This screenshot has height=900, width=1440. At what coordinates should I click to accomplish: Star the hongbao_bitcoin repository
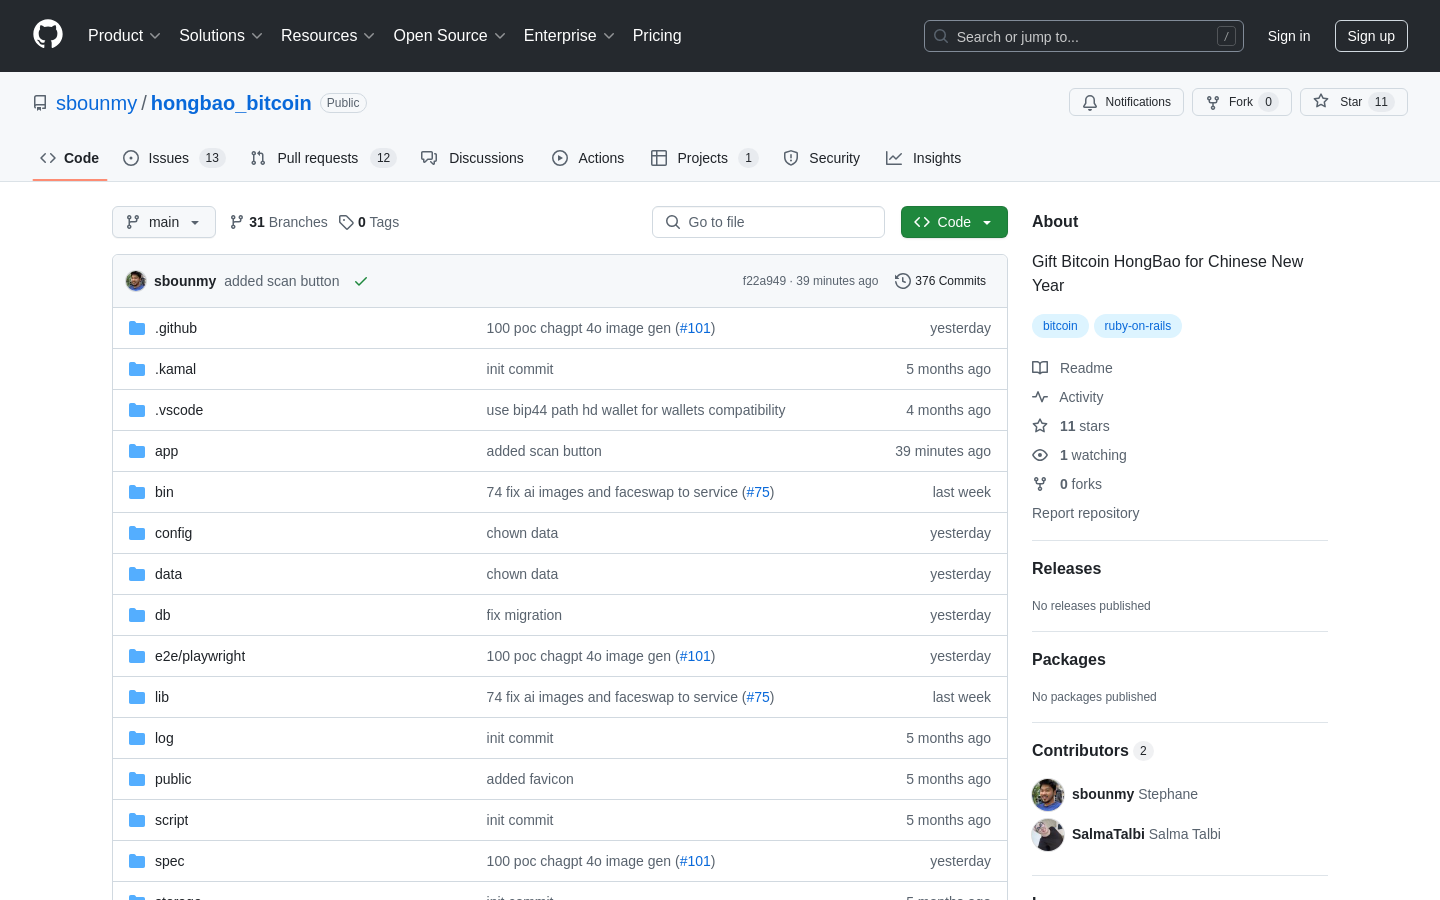click(1353, 102)
